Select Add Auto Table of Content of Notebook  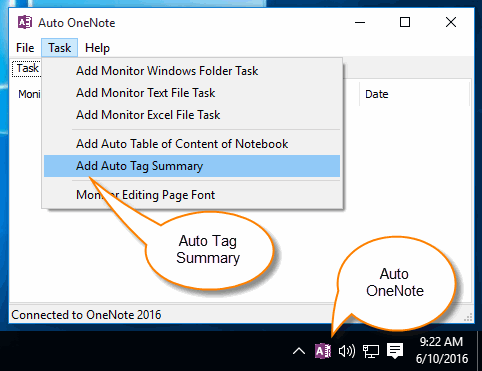tap(192, 144)
